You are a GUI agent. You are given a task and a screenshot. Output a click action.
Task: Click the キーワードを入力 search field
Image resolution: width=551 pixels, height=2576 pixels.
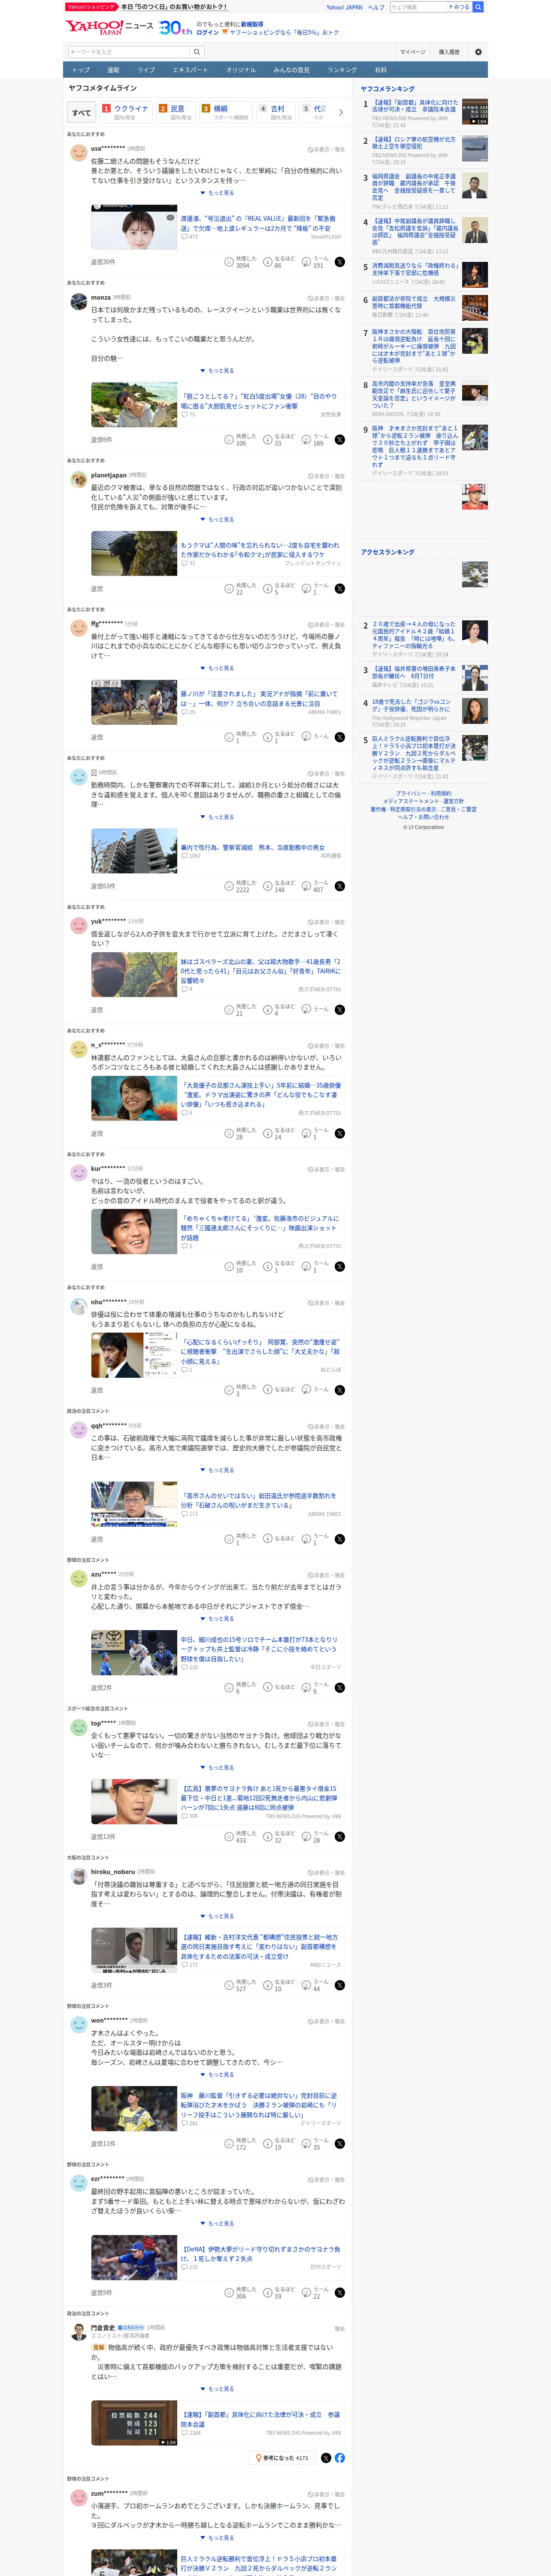[x=129, y=52]
